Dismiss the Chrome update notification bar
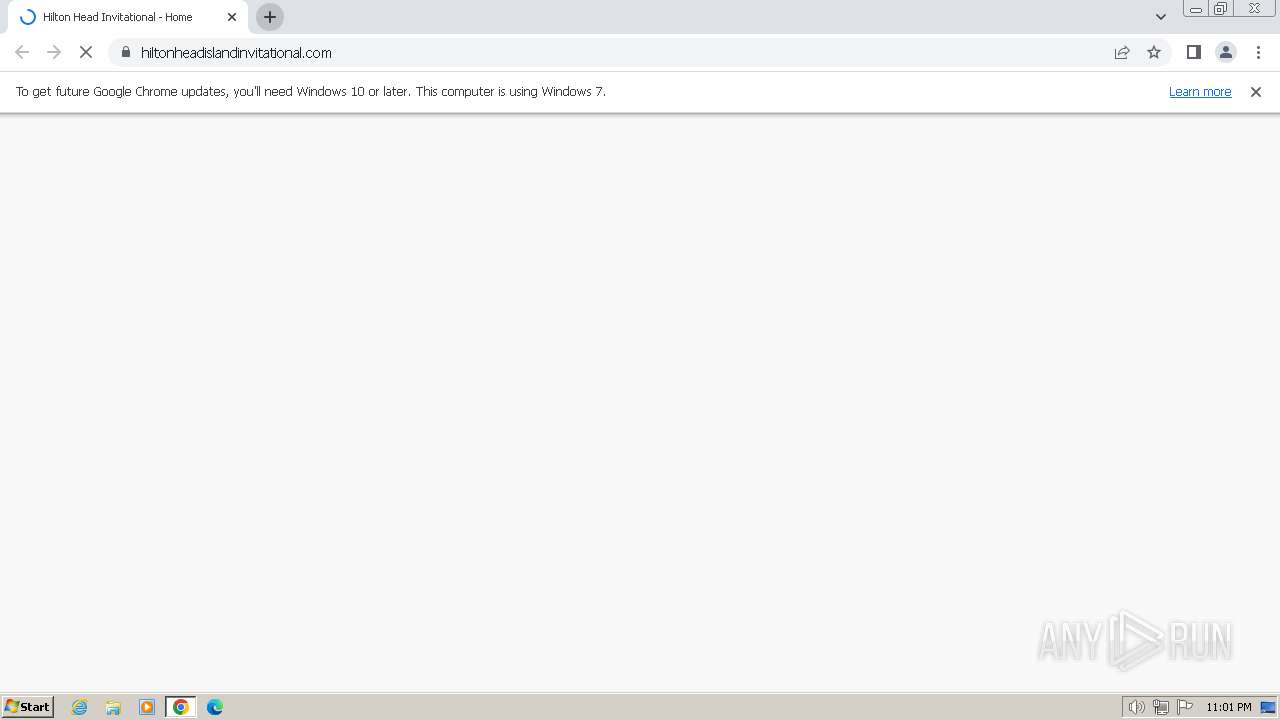This screenshot has height=720, width=1280. coord(1256,91)
